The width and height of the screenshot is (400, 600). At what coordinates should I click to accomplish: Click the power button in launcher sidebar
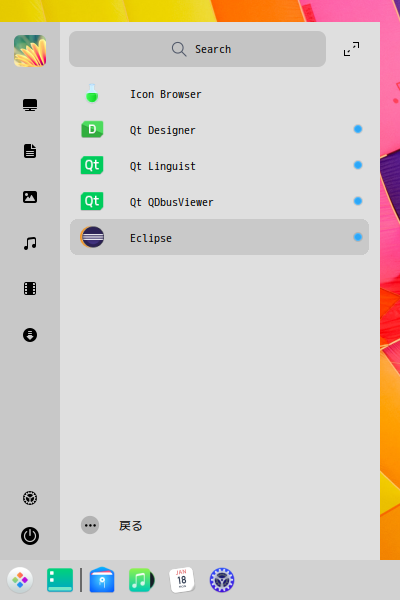[x=30, y=536]
